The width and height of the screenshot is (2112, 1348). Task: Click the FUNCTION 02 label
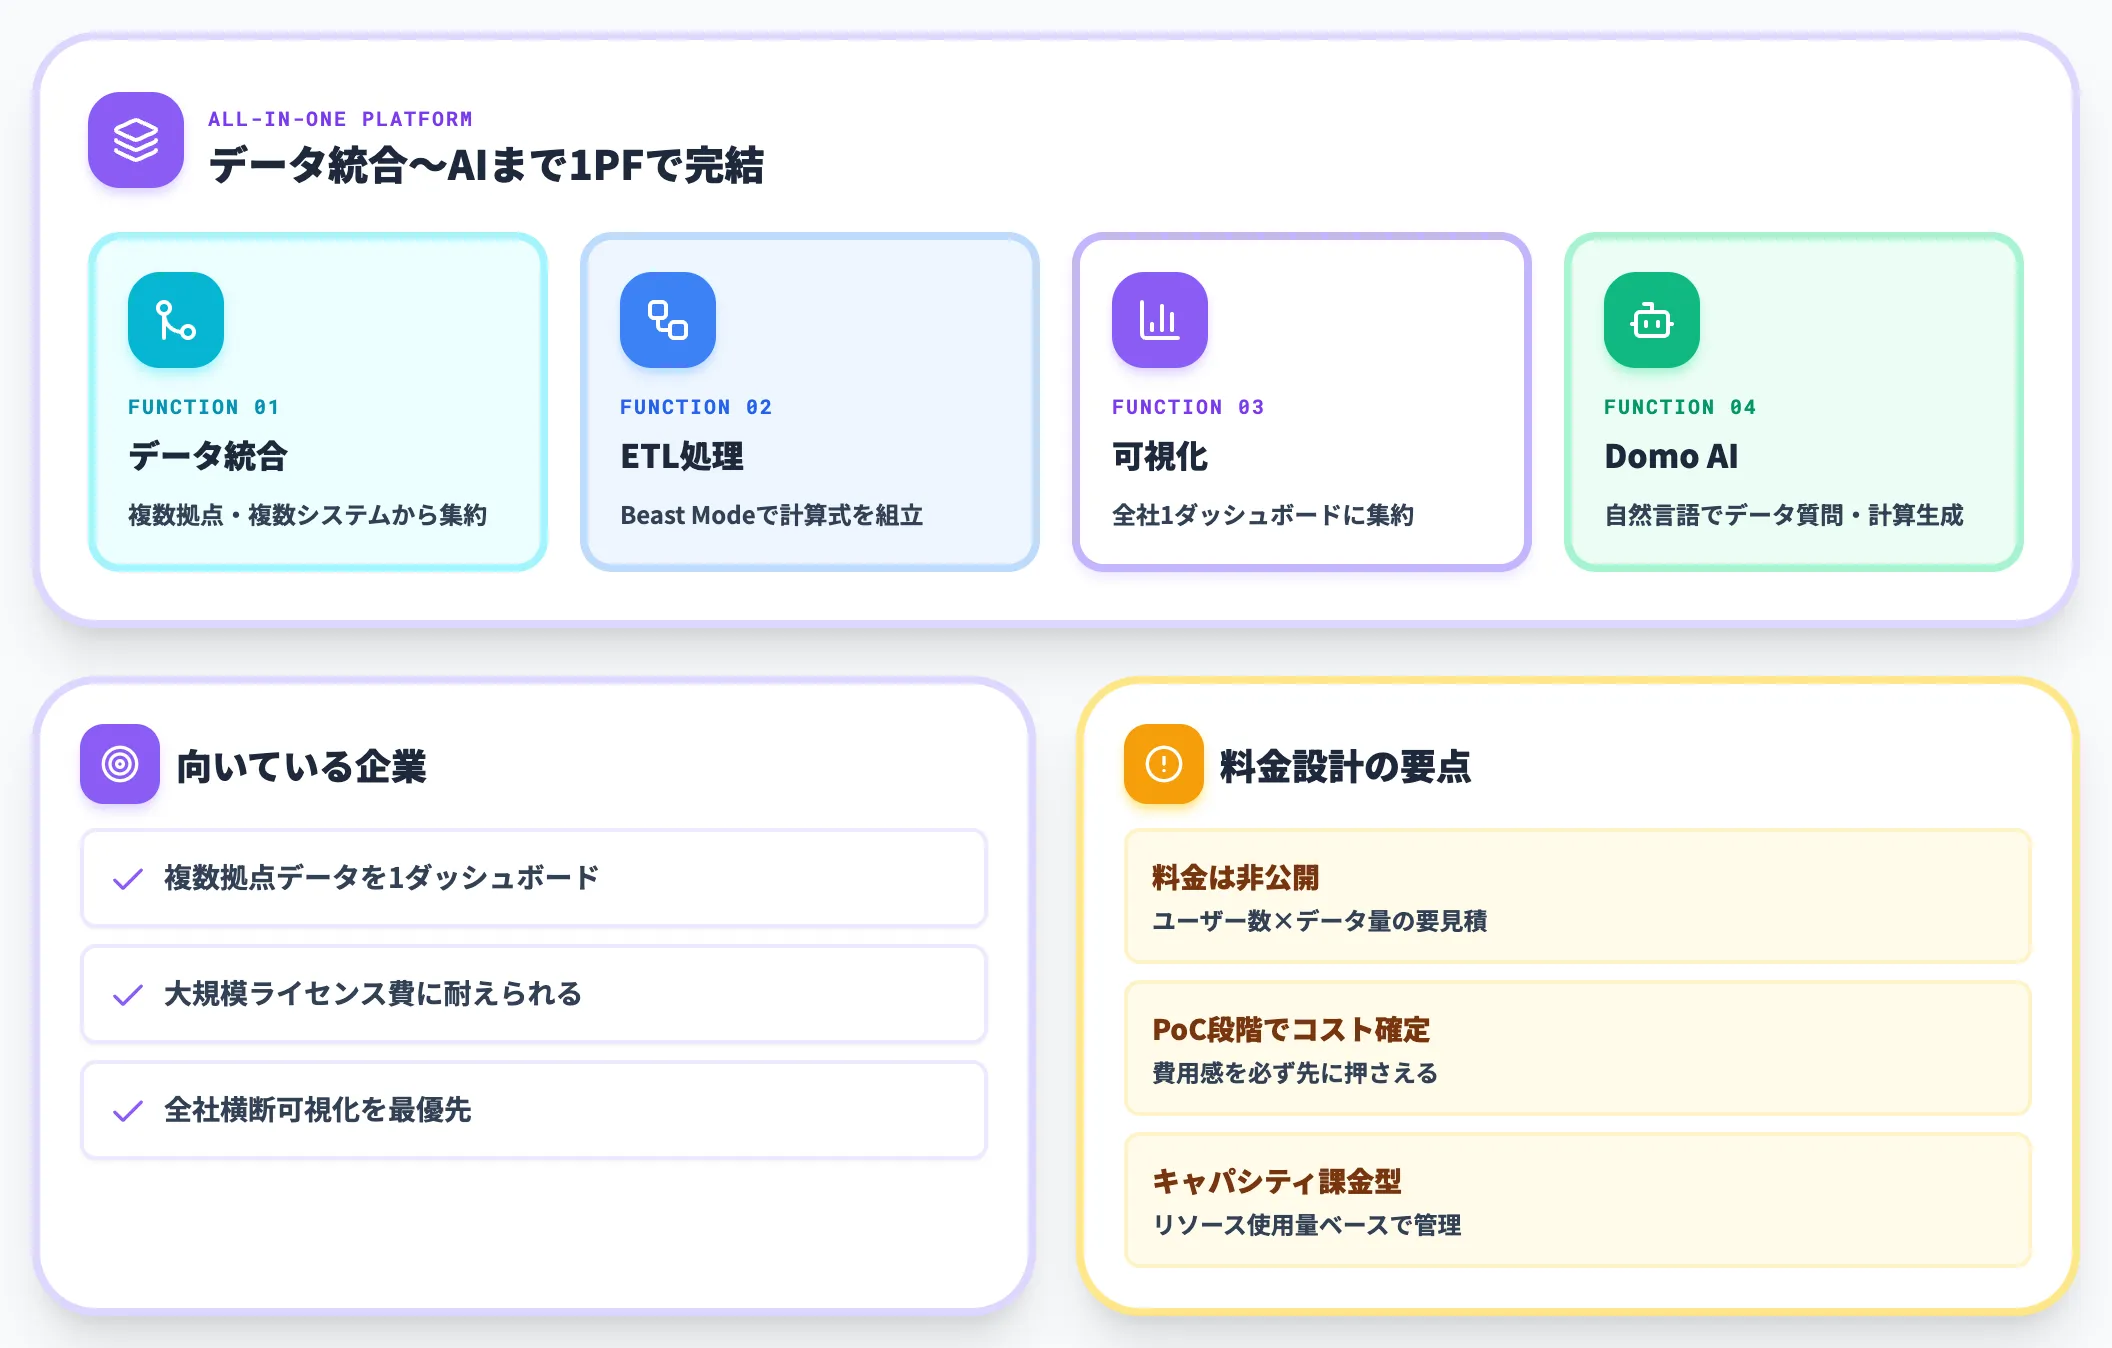pyautogui.click(x=696, y=407)
